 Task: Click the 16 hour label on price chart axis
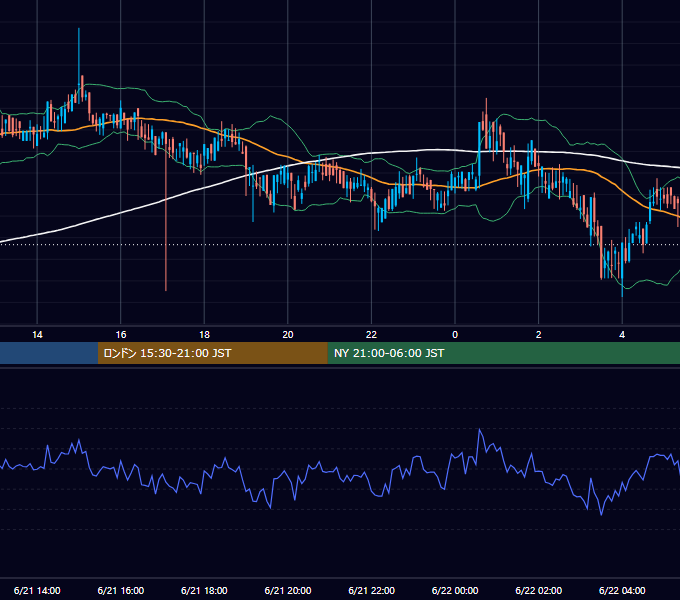click(121, 335)
